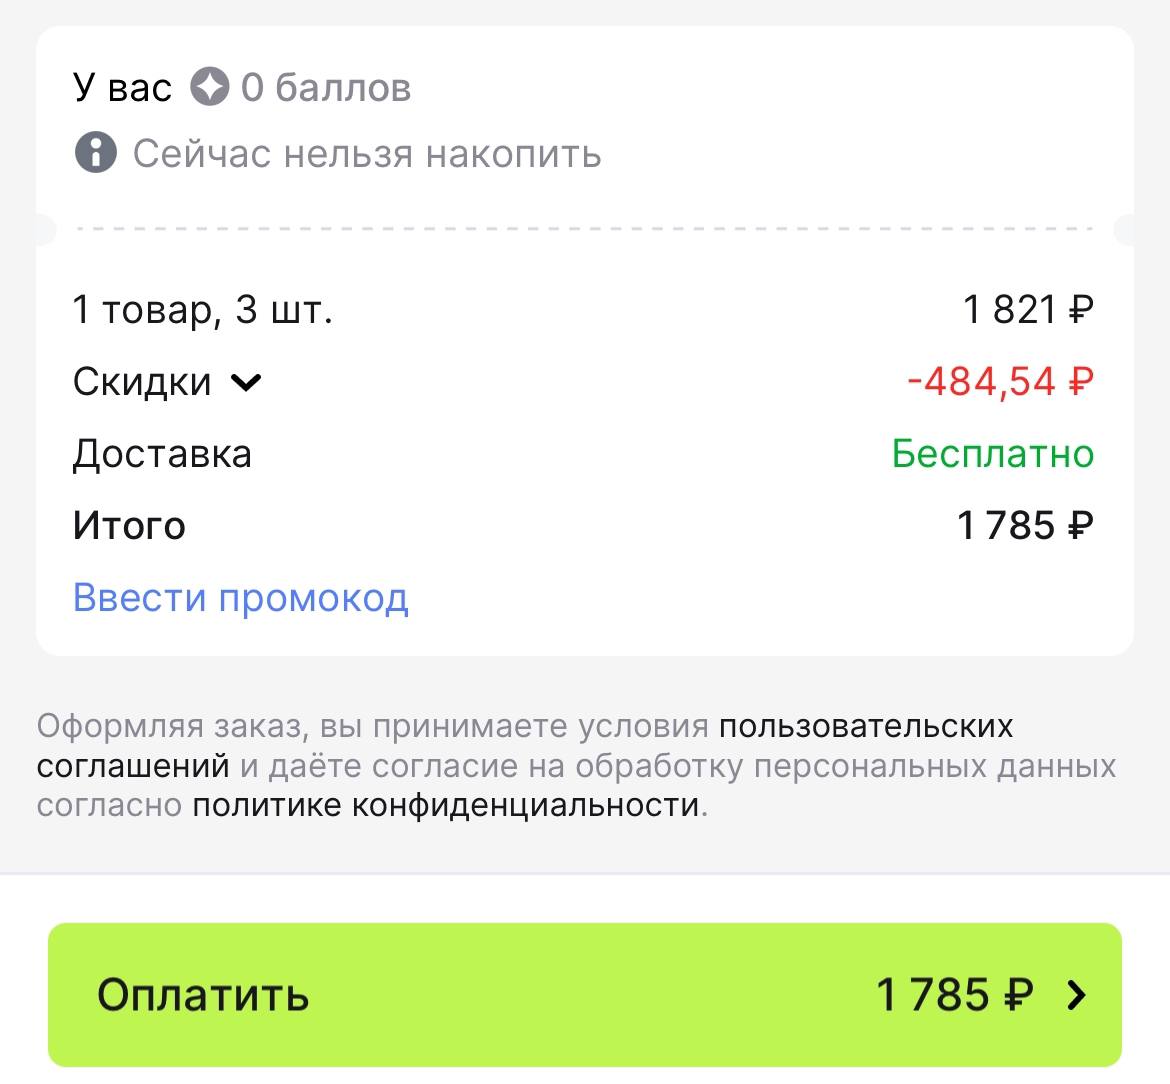Click the right arrow on the Оплатить button
Image resolution: width=1170 pixels, height=1084 pixels.
pos(1076,995)
